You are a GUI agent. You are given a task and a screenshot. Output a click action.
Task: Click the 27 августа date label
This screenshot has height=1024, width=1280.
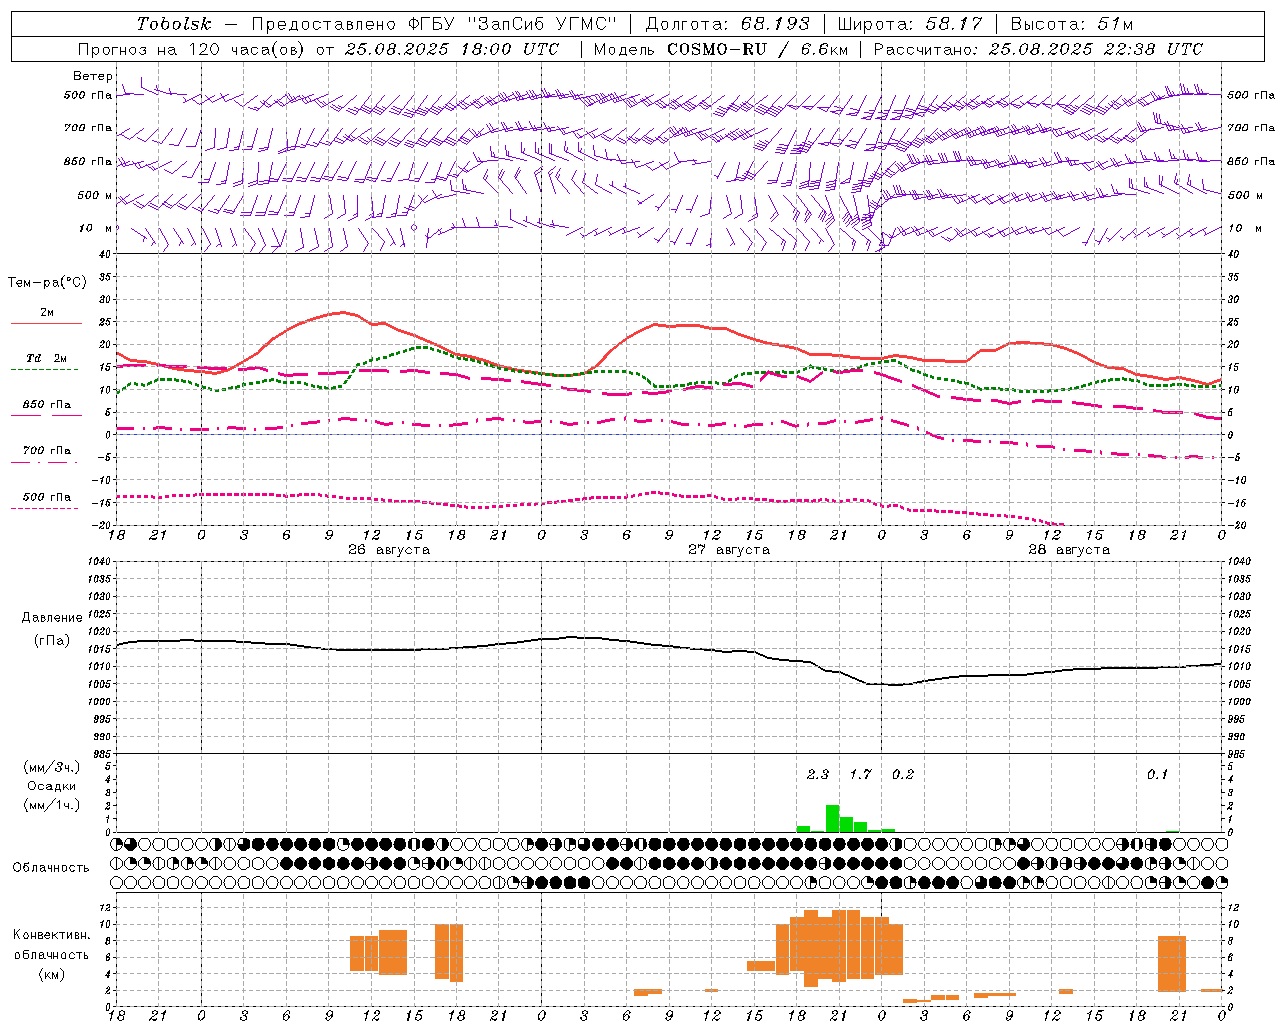coord(729,550)
